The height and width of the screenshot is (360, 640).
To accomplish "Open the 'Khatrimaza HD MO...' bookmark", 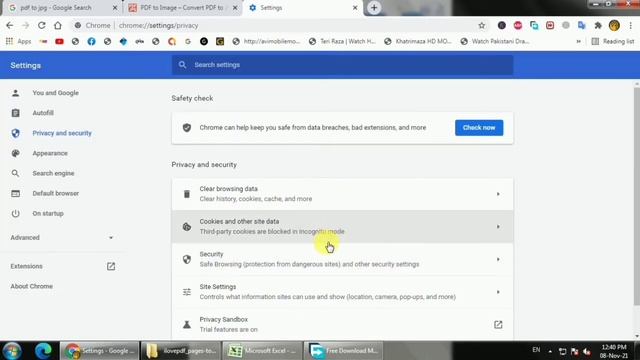I will (418, 41).
